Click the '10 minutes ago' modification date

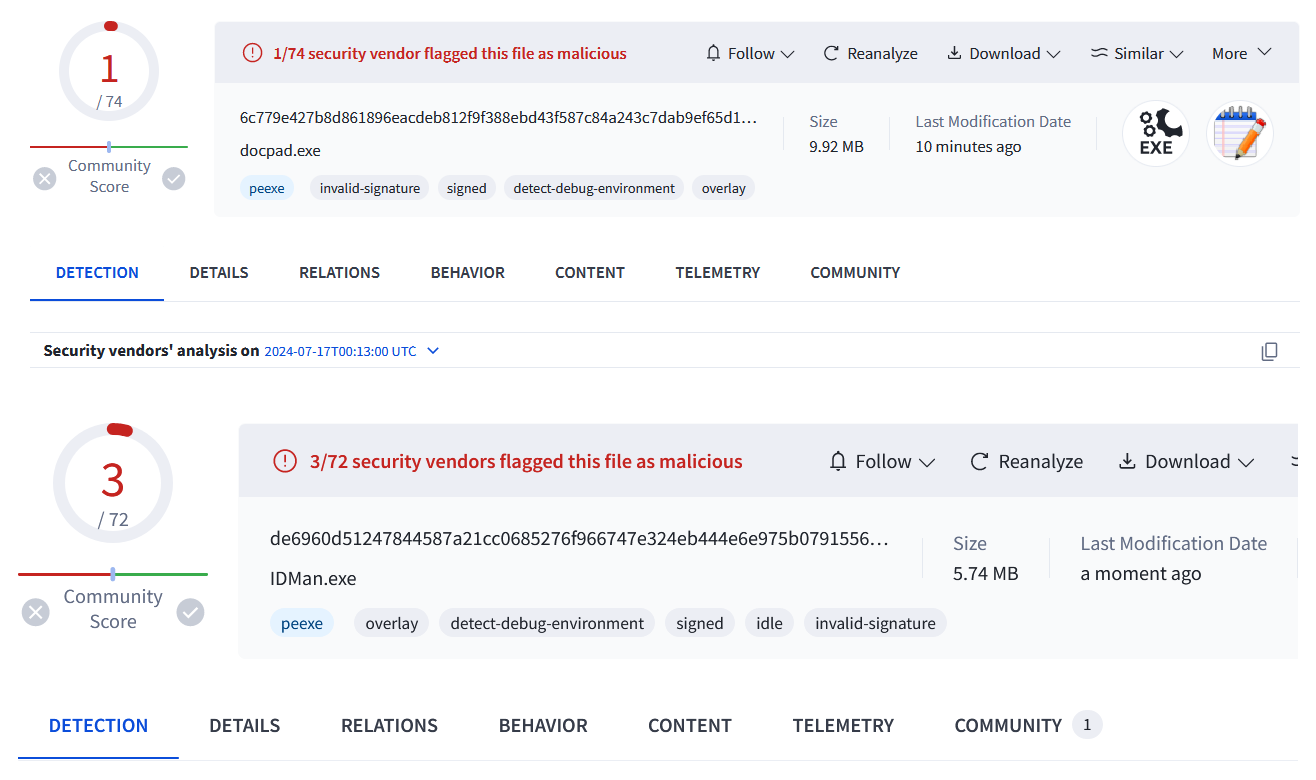(x=968, y=146)
